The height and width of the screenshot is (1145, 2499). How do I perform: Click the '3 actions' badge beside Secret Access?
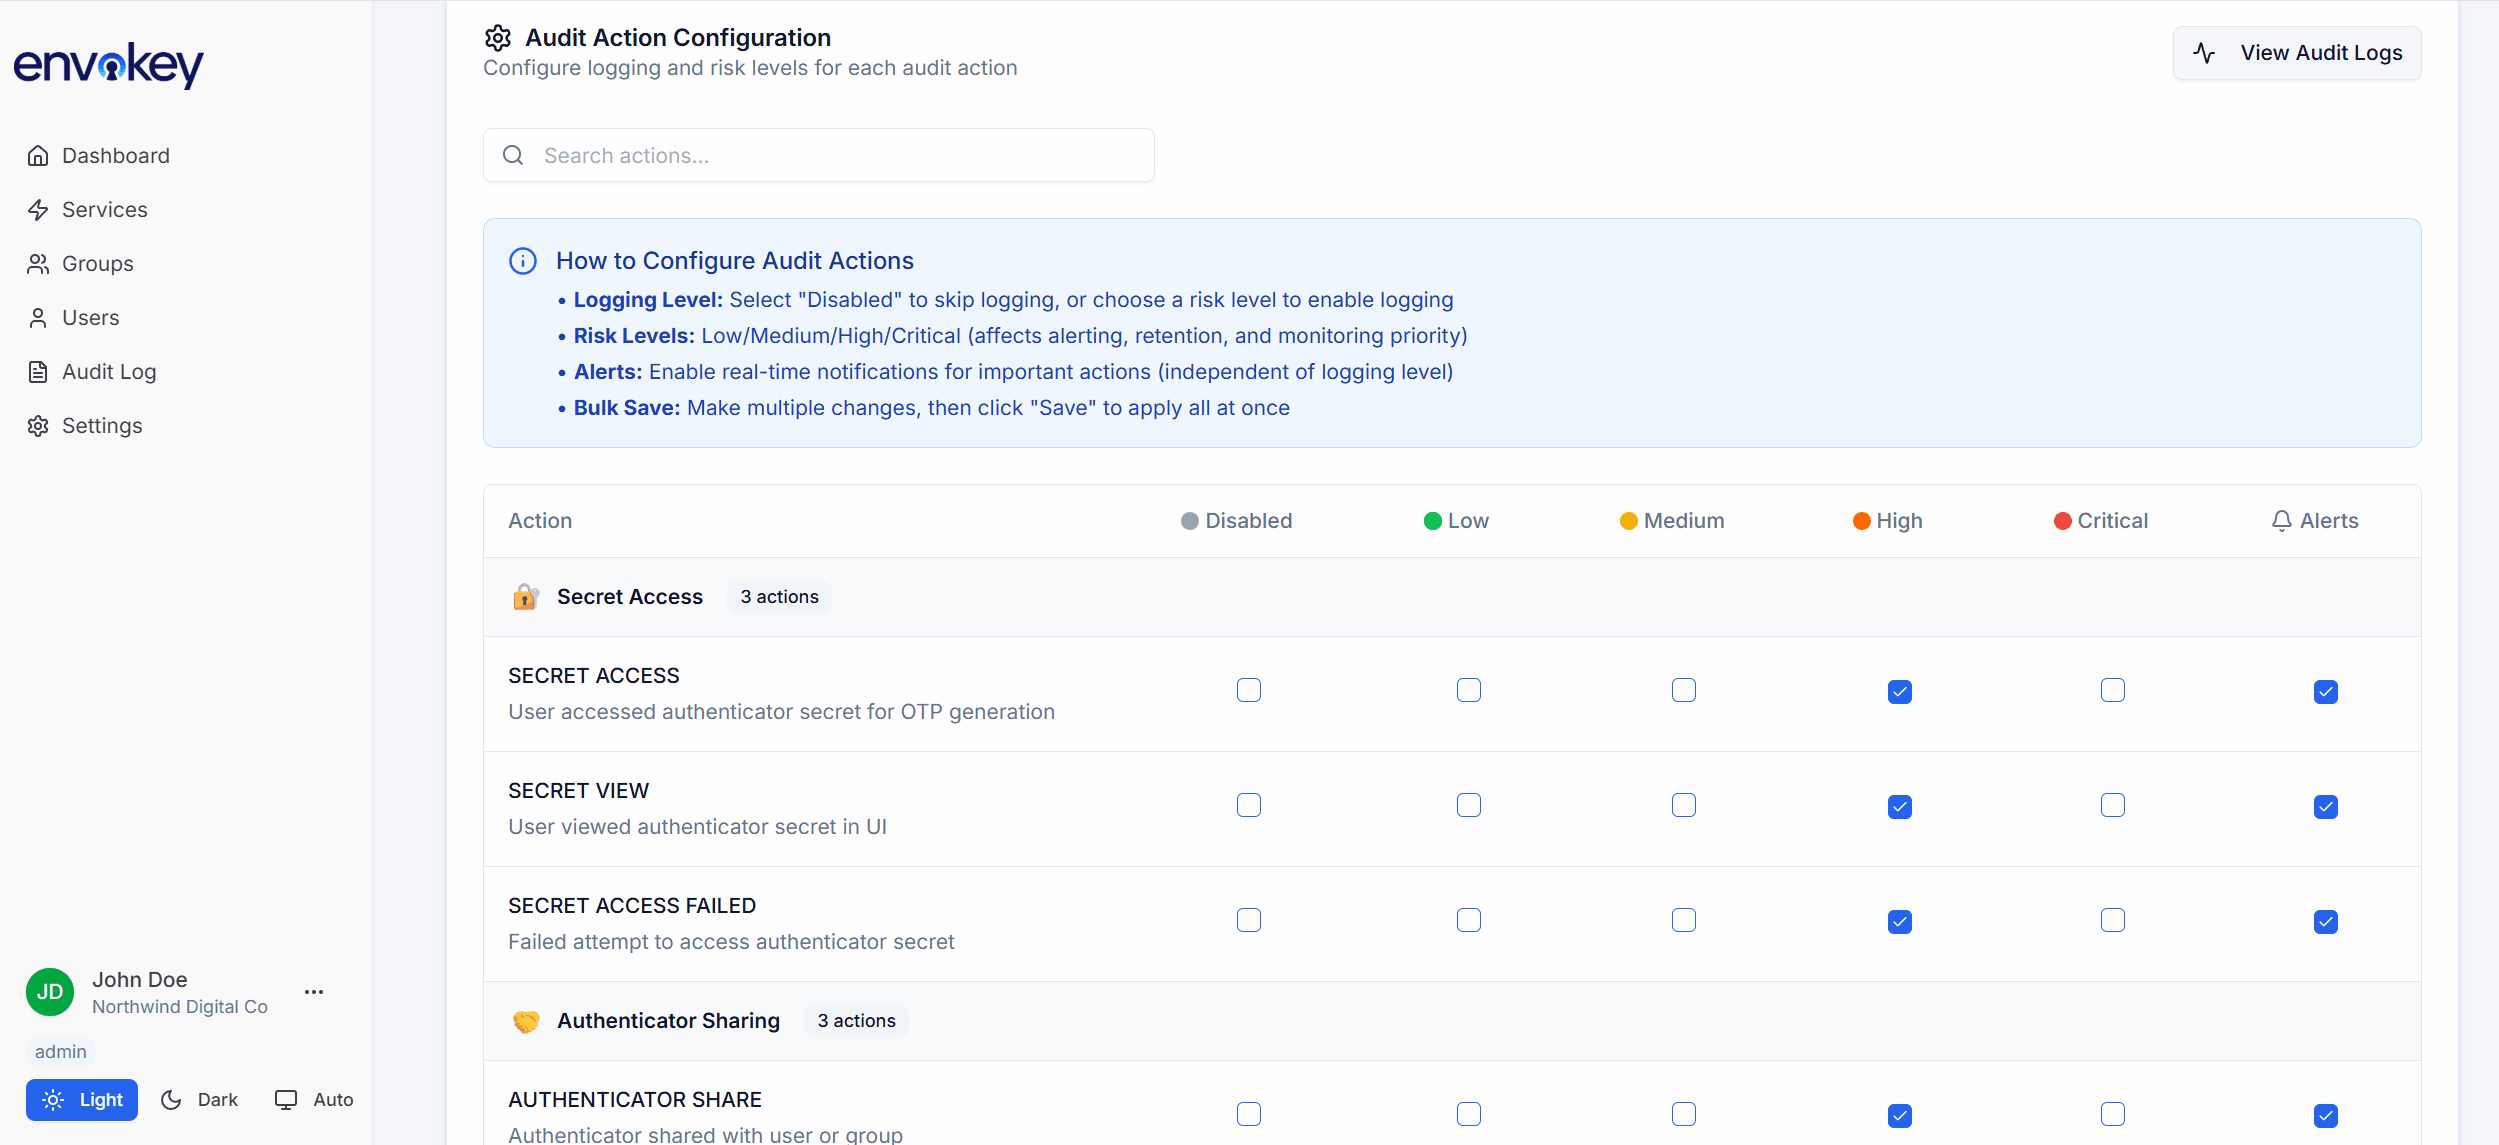point(779,597)
